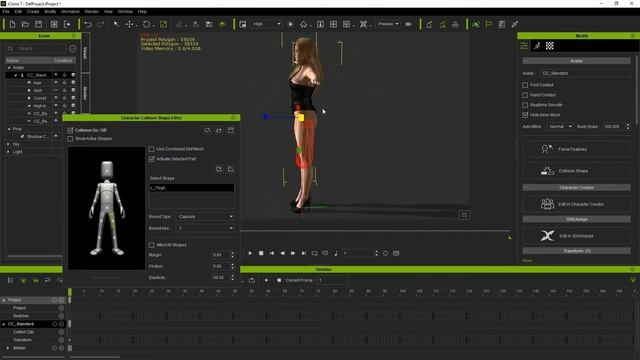Enable the Foot Contact checkbox
This screenshot has height=360, width=640.
pos(525,85)
